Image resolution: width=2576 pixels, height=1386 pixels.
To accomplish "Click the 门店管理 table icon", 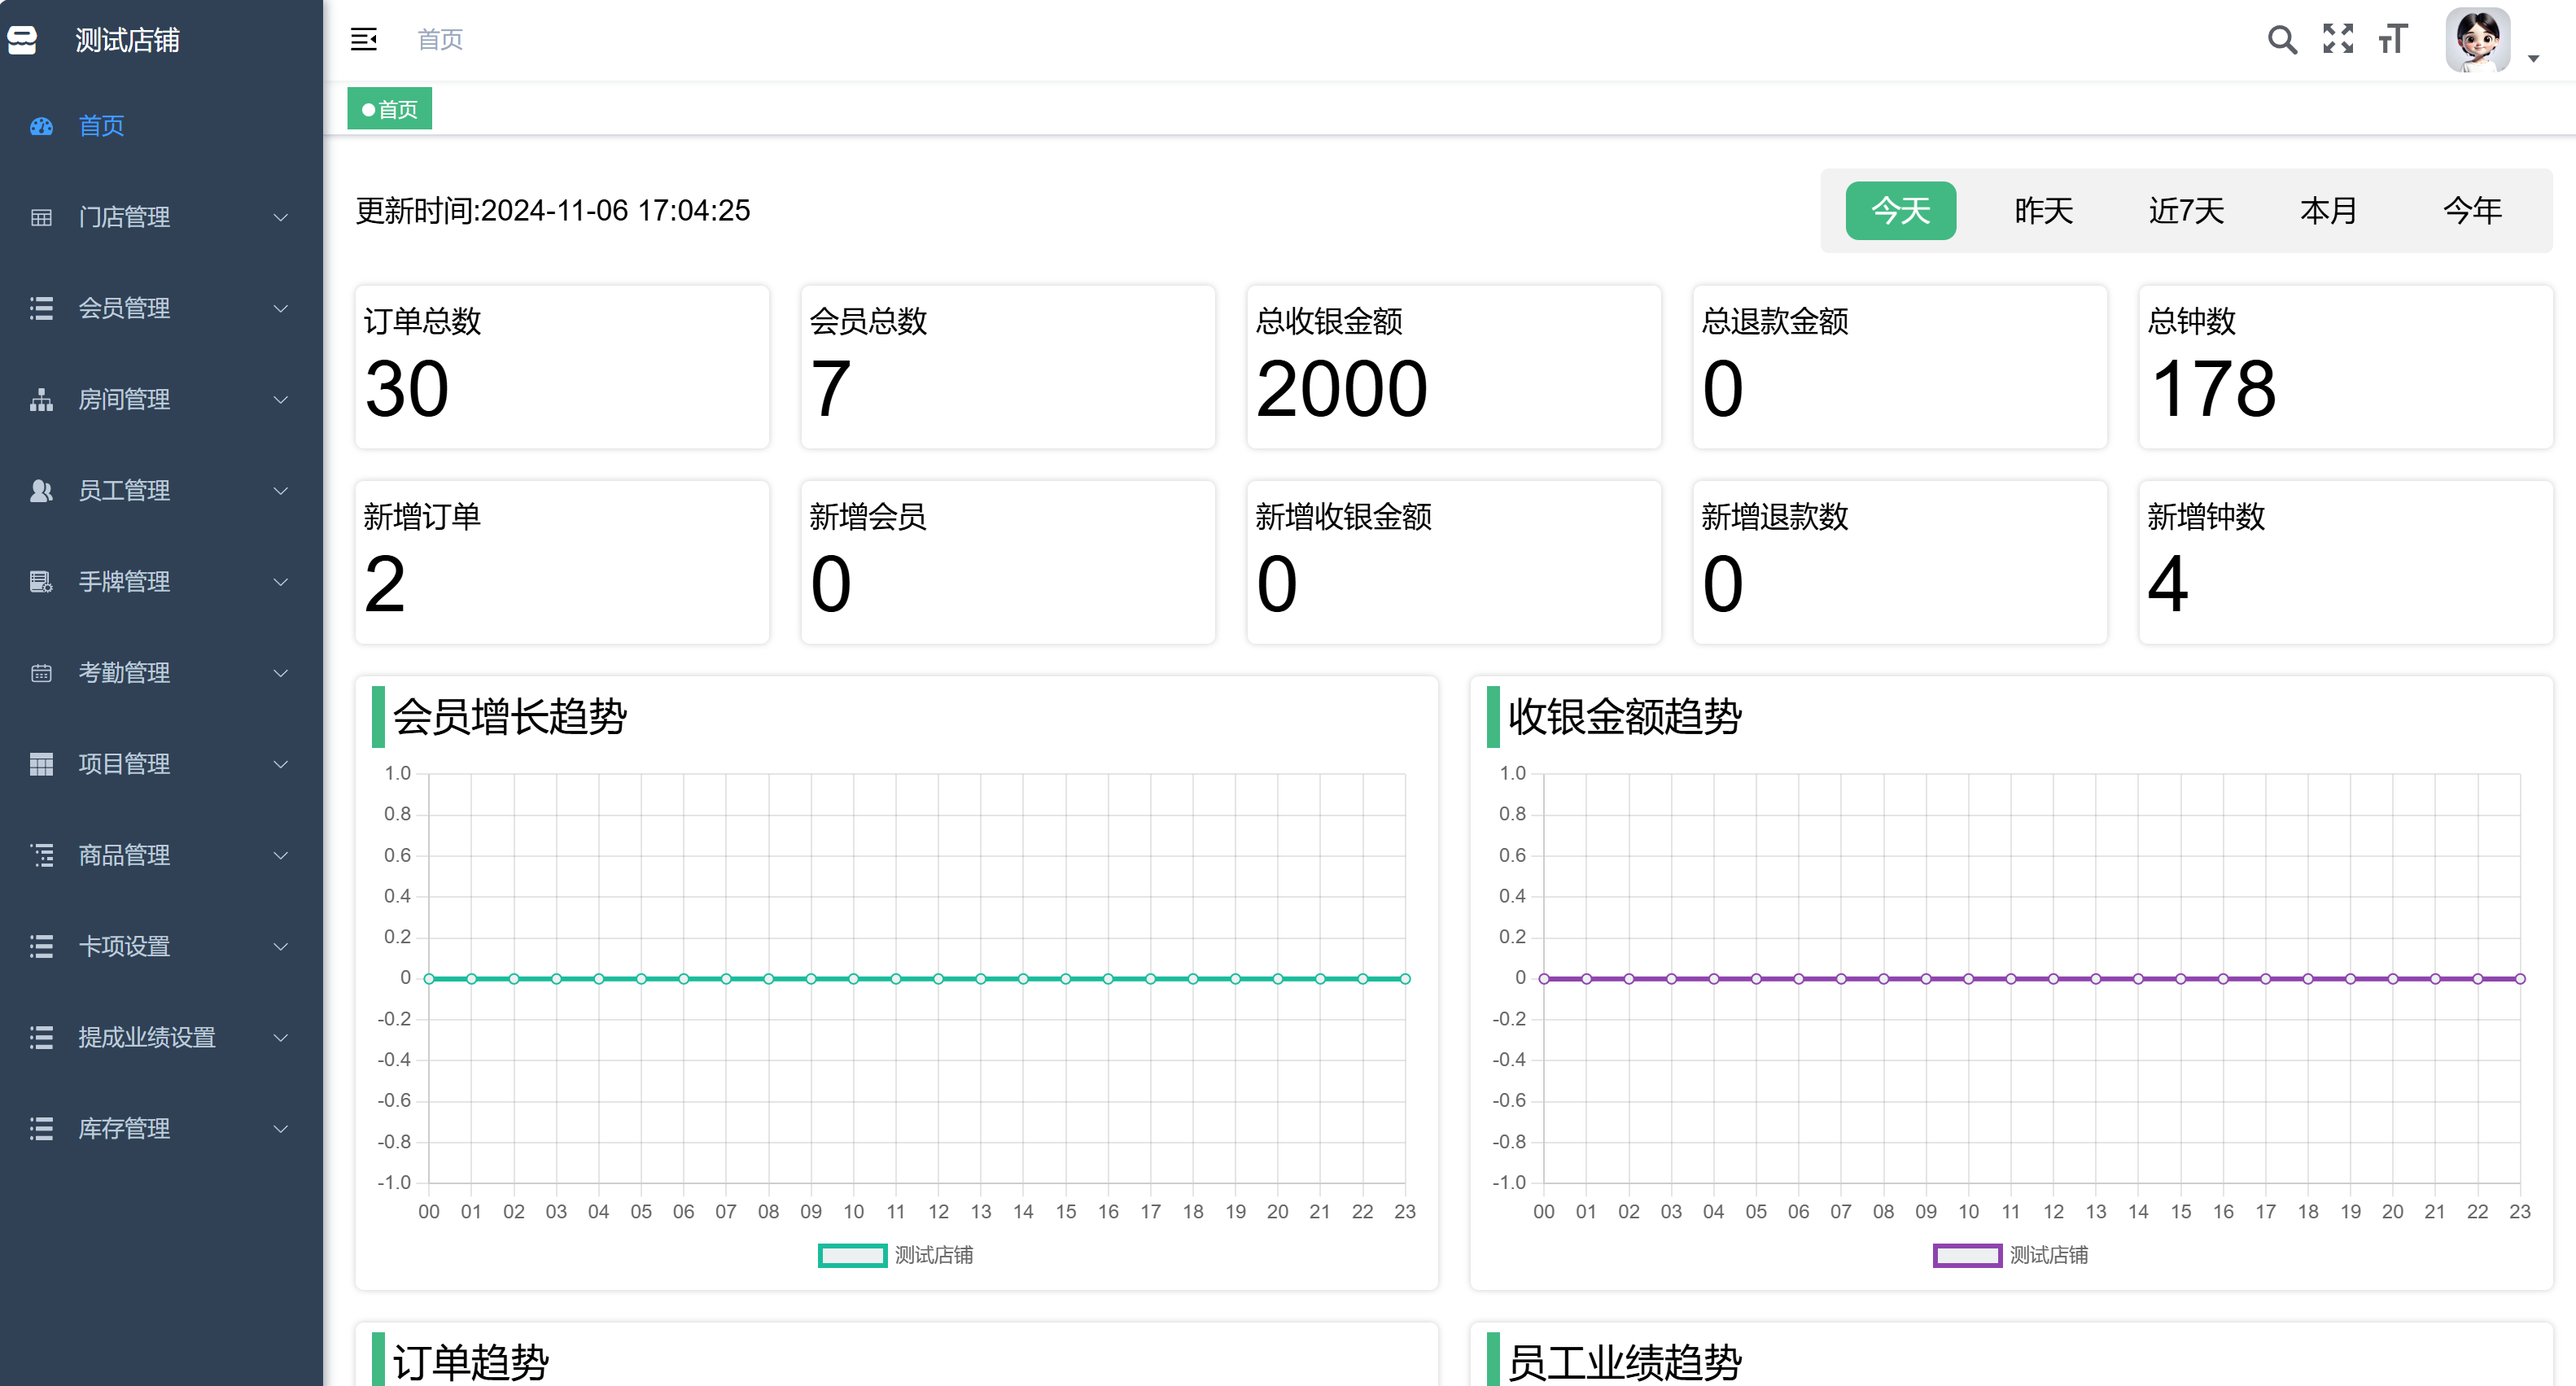I will [x=41, y=217].
